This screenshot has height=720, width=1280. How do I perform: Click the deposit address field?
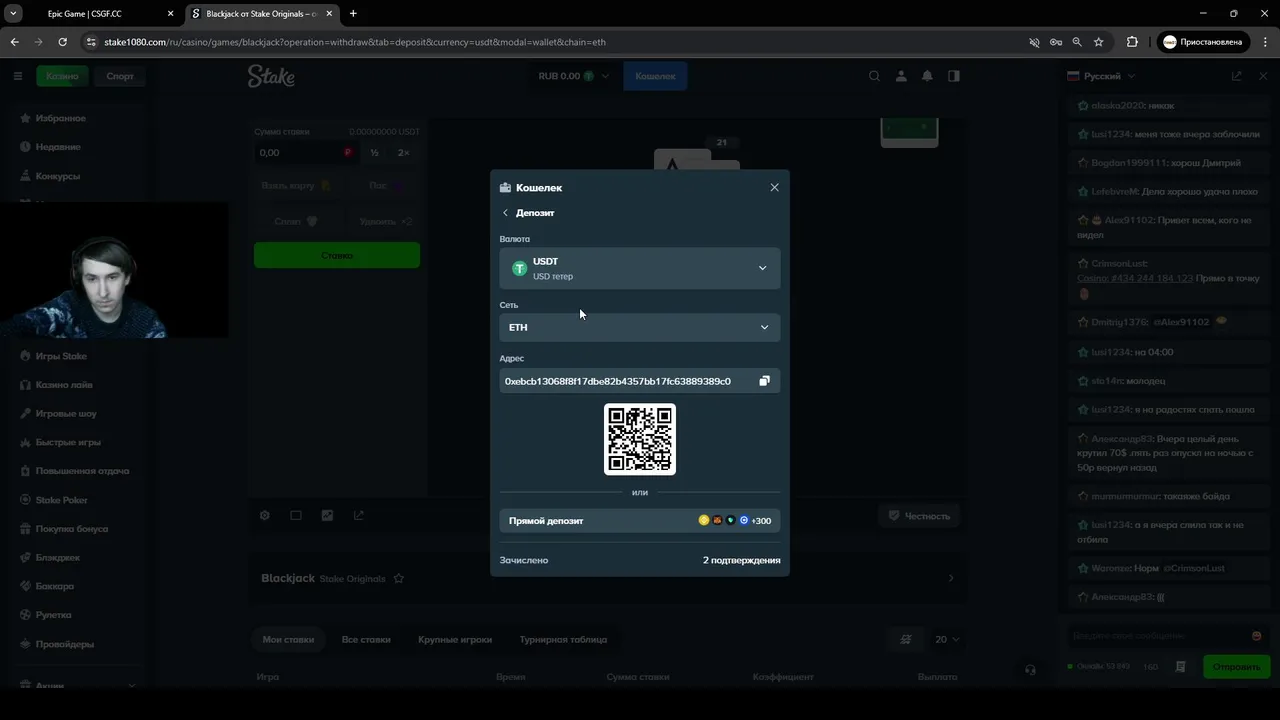(627, 381)
